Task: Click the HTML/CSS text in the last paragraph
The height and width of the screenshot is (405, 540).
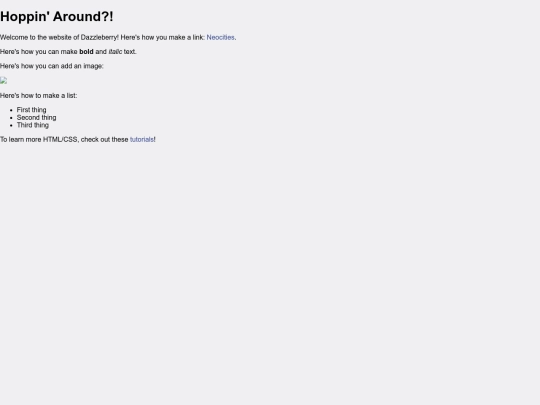Action: [x=60, y=139]
